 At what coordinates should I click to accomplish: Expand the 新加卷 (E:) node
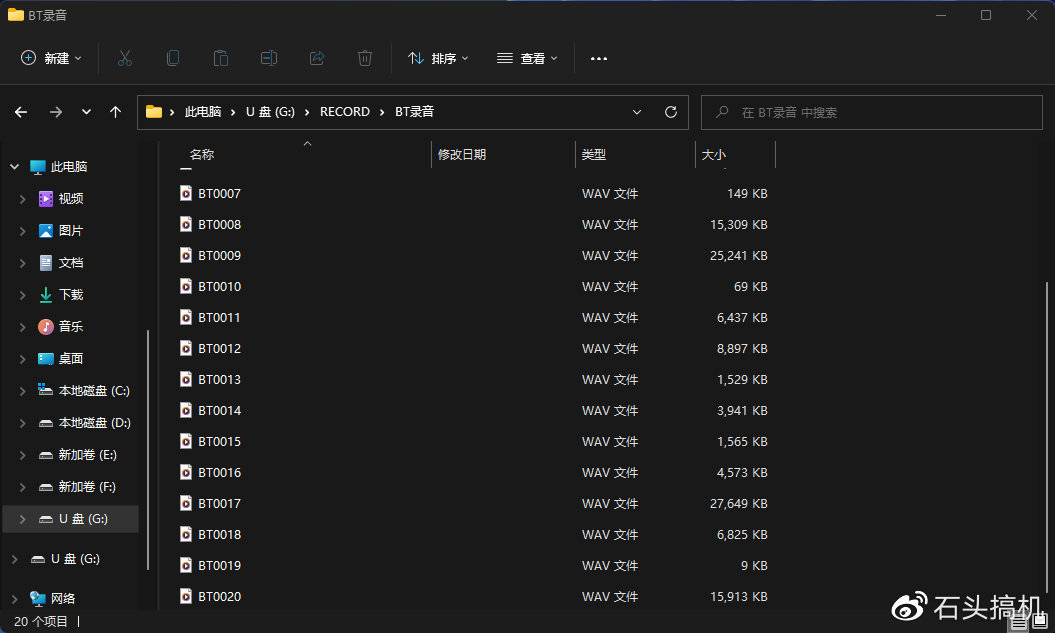[22, 455]
